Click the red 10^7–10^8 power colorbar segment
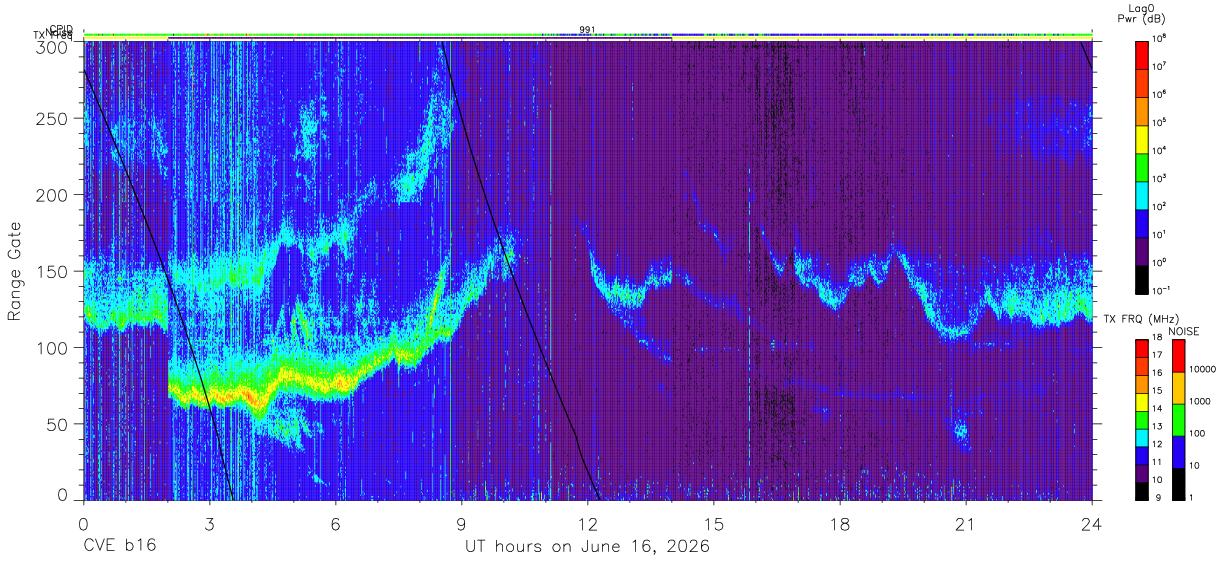Image resolution: width=1228 pixels, height=567 pixels. point(1142,54)
